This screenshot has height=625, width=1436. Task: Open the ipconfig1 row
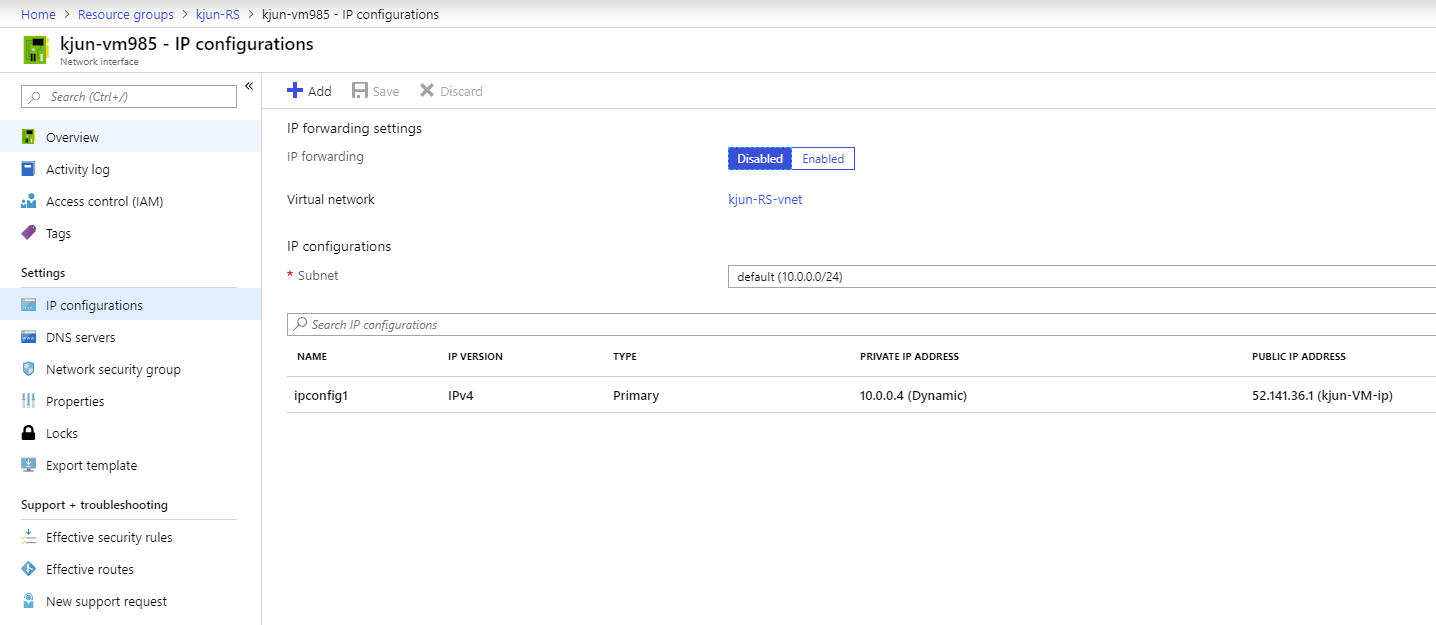(x=861, y=395)
